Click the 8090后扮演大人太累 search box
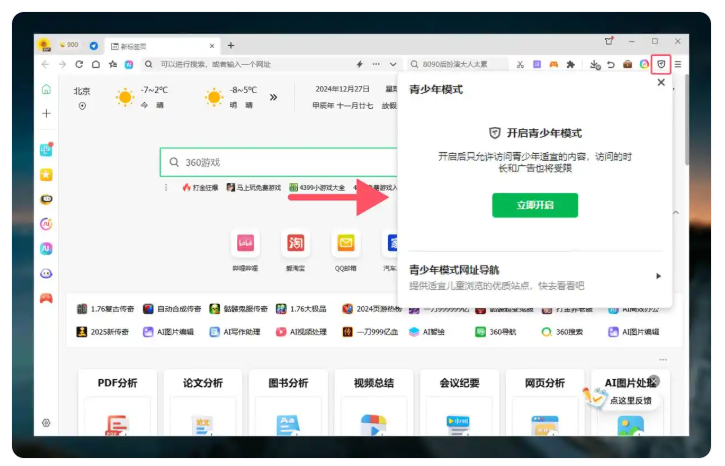The width and height of the screenshot is (725, 466). point(458,64)
